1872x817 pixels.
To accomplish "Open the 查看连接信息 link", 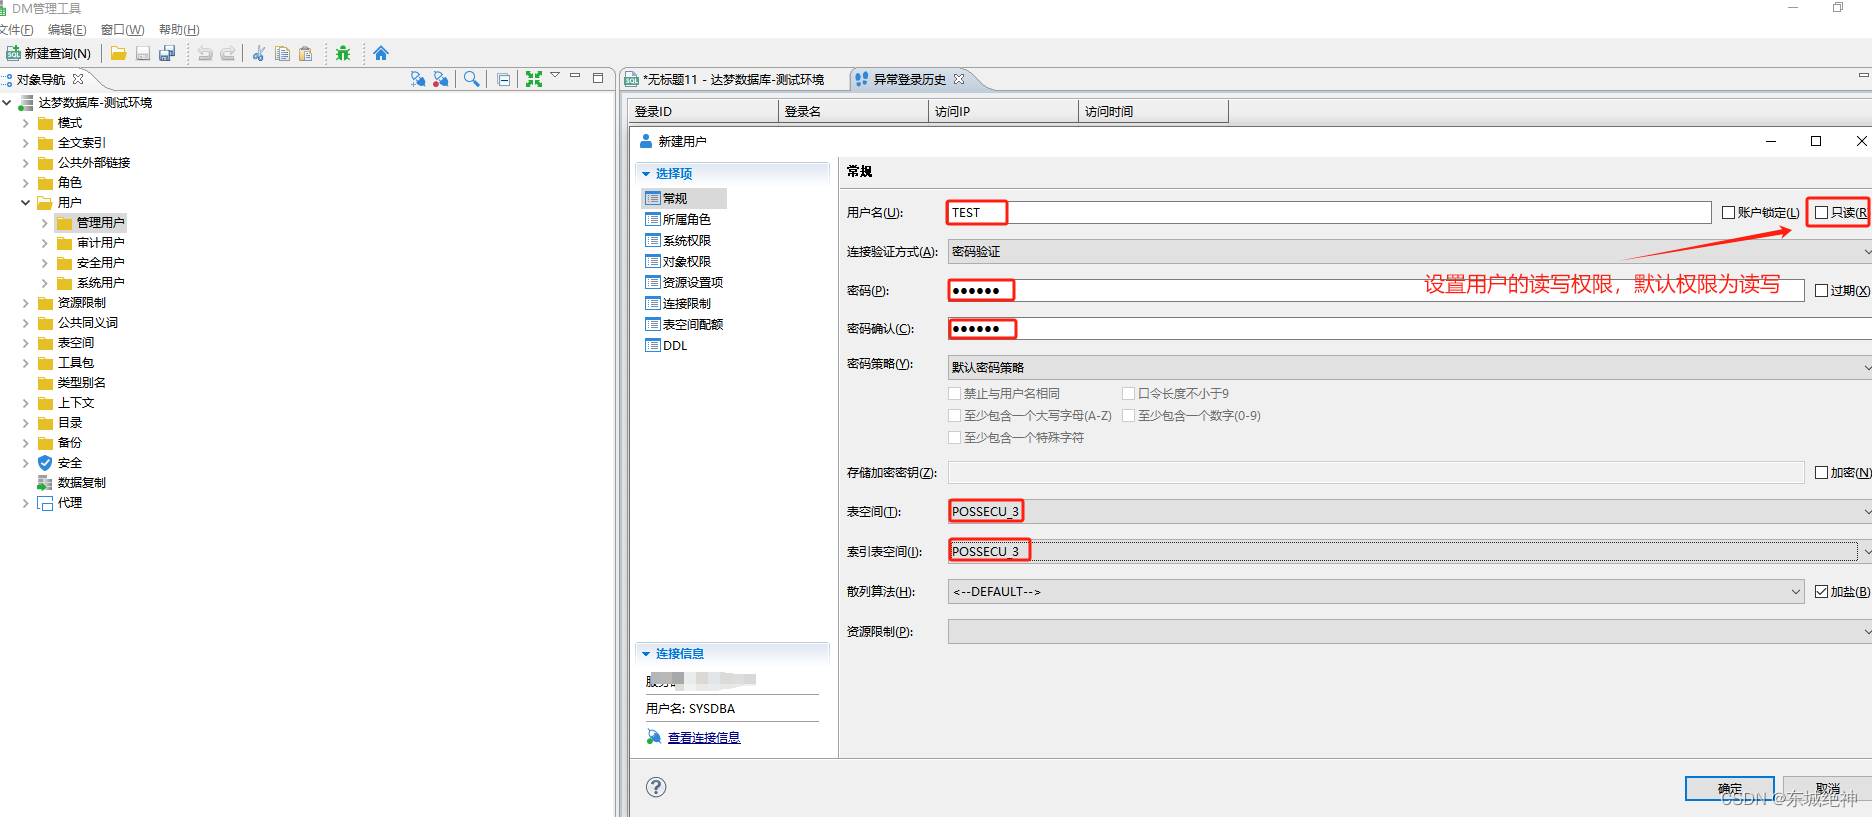I will click(x=704, y=737).
